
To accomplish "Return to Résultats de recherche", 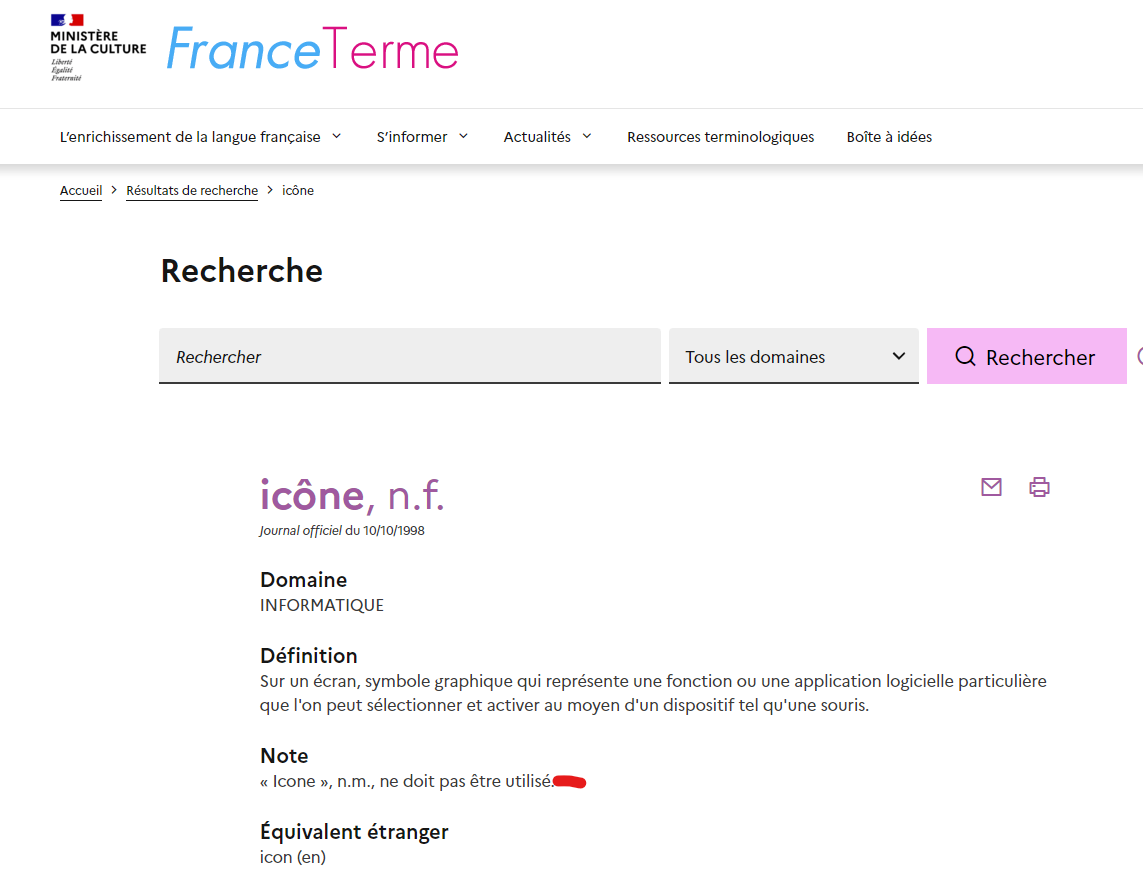I will coord(192,190).
